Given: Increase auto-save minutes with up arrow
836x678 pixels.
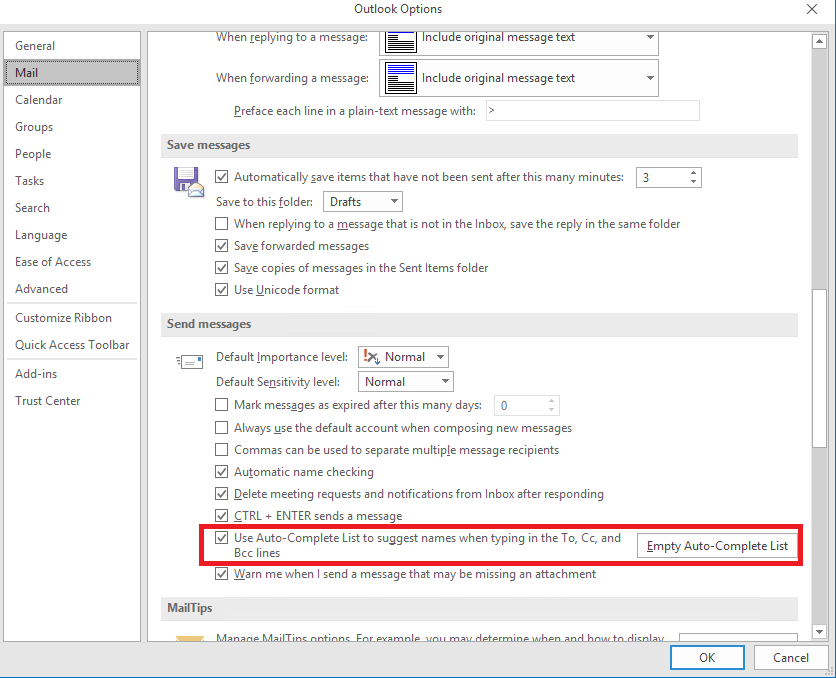Looking at the screenshot, I should pyautogui.click(x=693, y=173).
